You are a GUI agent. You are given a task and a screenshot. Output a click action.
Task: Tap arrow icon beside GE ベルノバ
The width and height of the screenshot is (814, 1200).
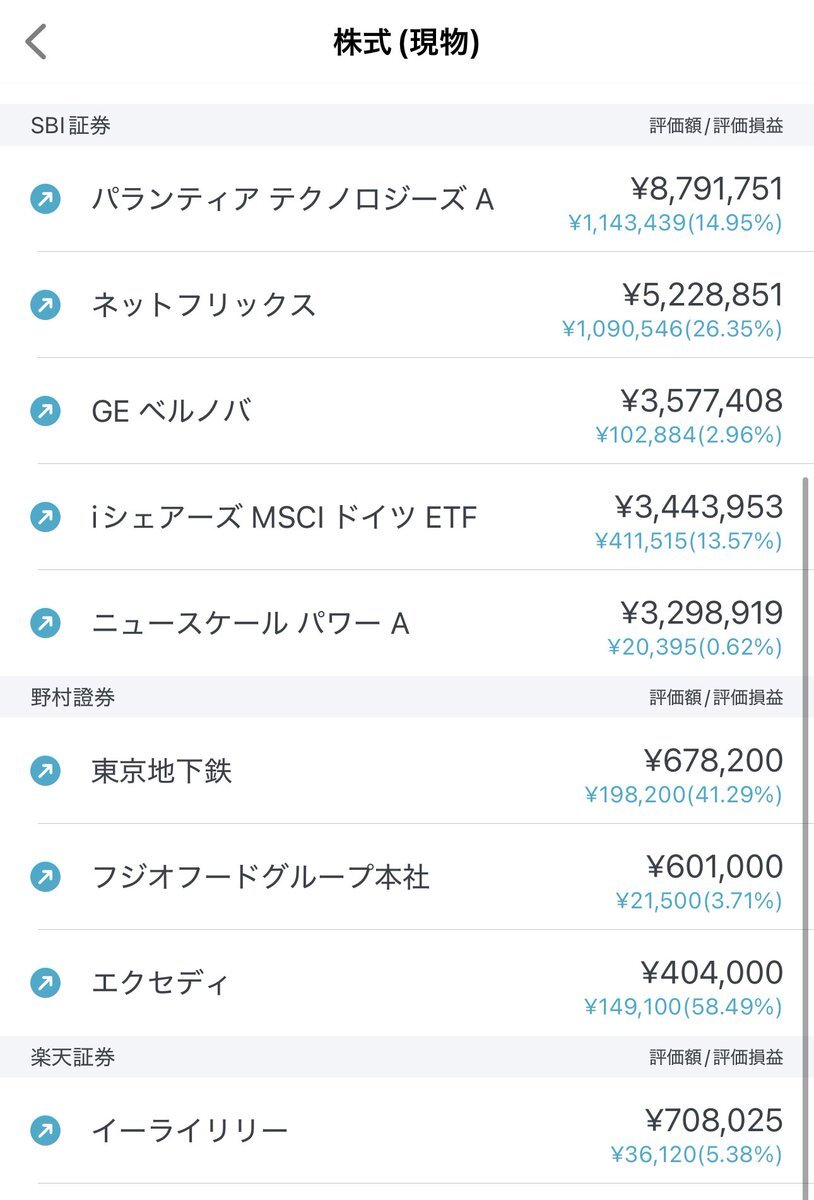45,411
